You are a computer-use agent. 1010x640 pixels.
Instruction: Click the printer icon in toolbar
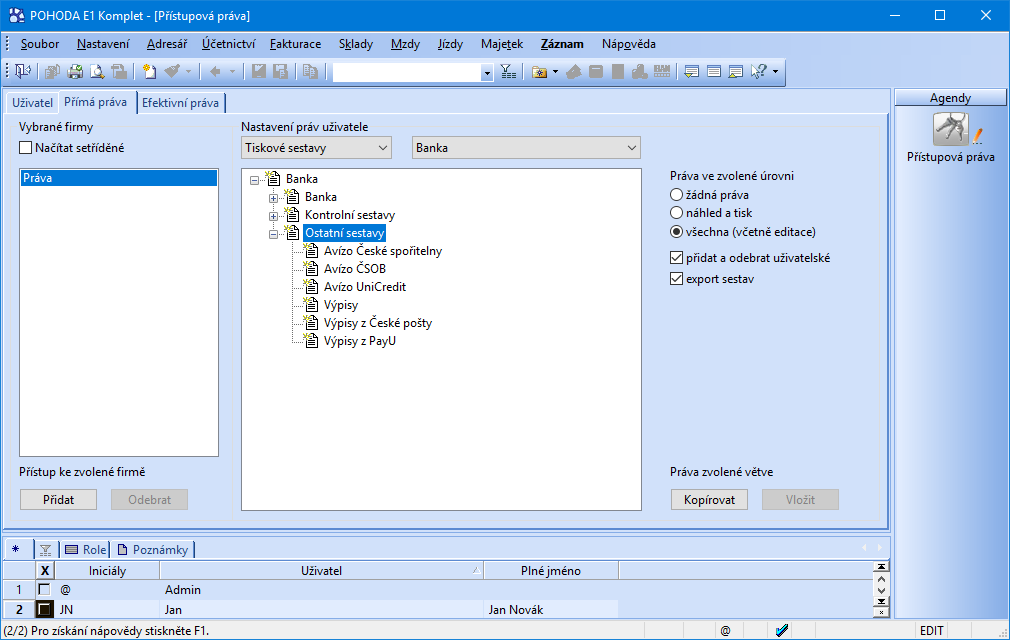75,72
